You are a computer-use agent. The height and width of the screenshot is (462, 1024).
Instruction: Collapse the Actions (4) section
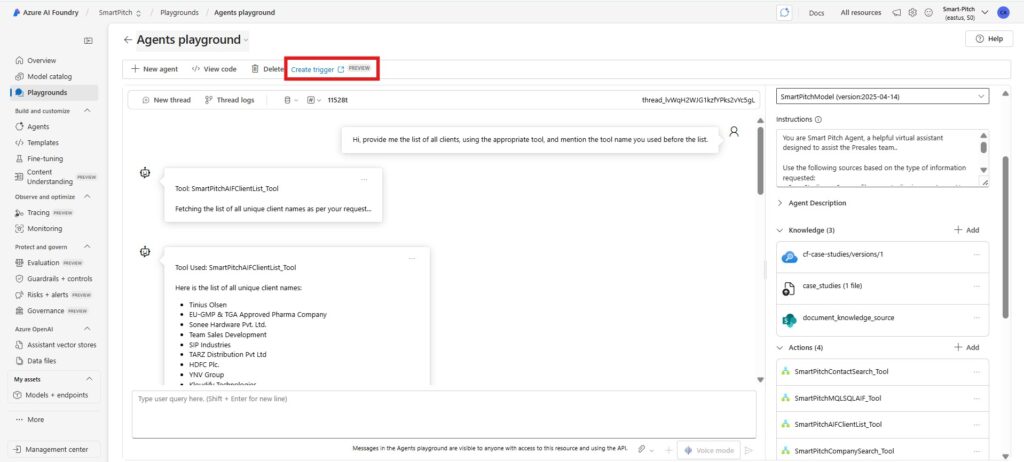pyautogui.click(x=781, y=347)
